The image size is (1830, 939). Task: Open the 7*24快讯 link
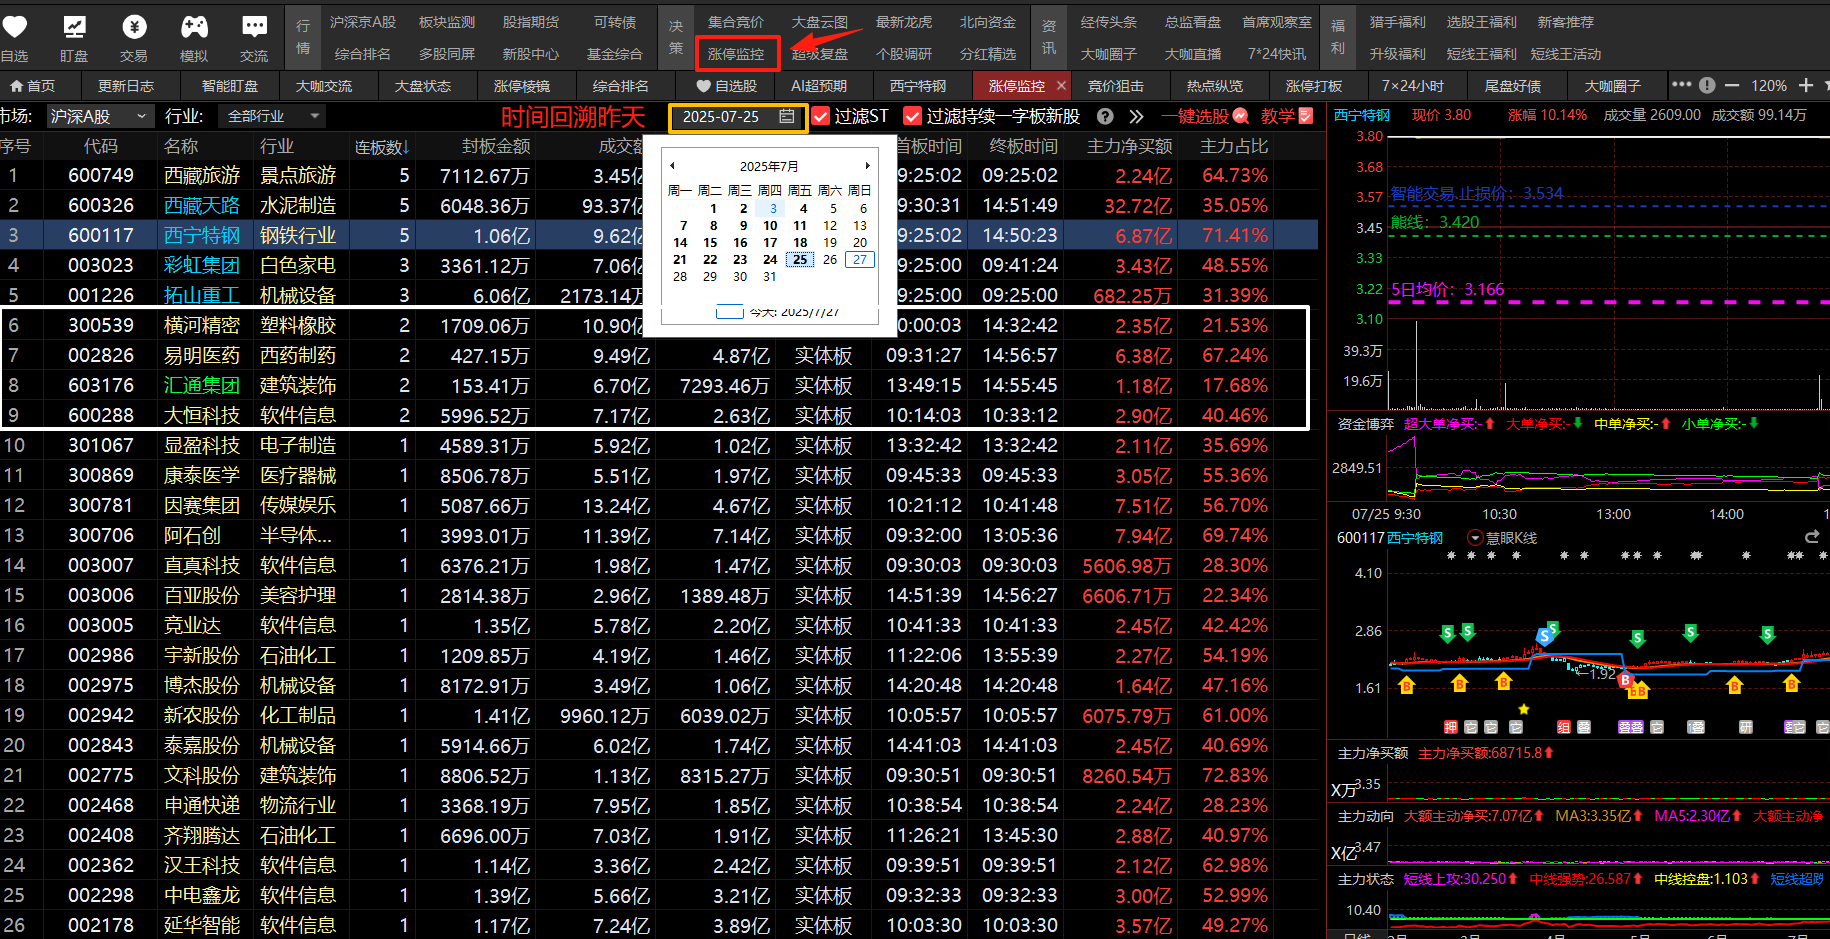coord(1277,54)
